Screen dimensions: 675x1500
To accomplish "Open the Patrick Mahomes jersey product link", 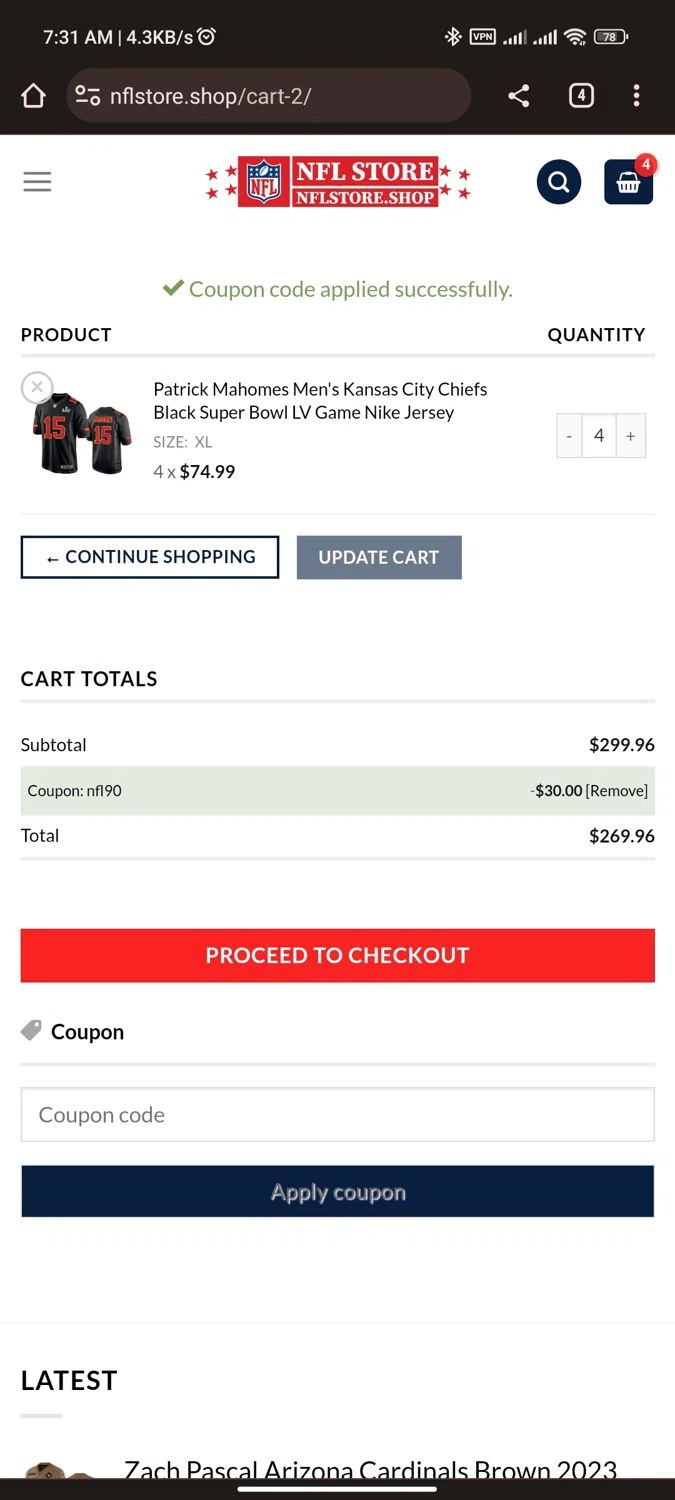I will point(320,400).
